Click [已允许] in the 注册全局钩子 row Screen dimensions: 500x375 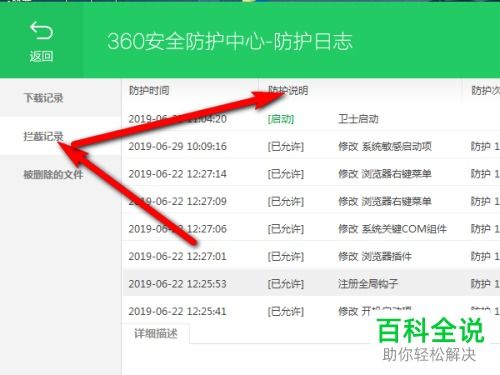tap(286, 284)
